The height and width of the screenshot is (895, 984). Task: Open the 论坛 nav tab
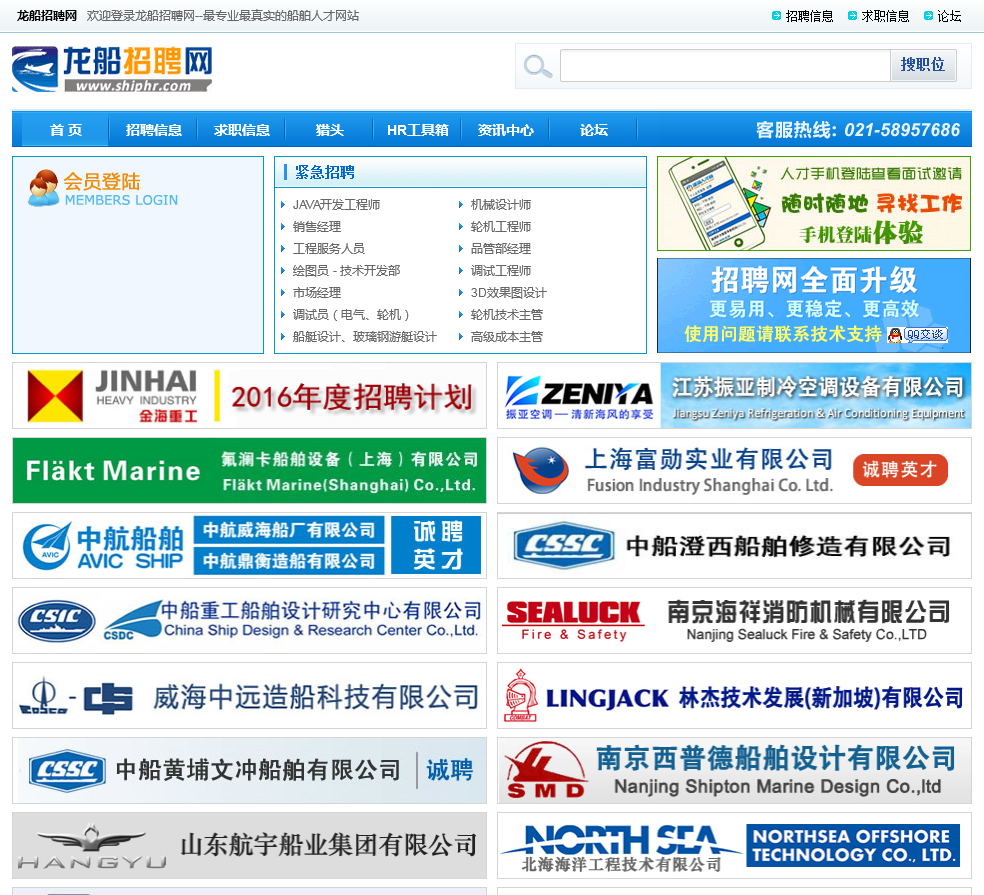pyautogui.click(x=593, y=130)
